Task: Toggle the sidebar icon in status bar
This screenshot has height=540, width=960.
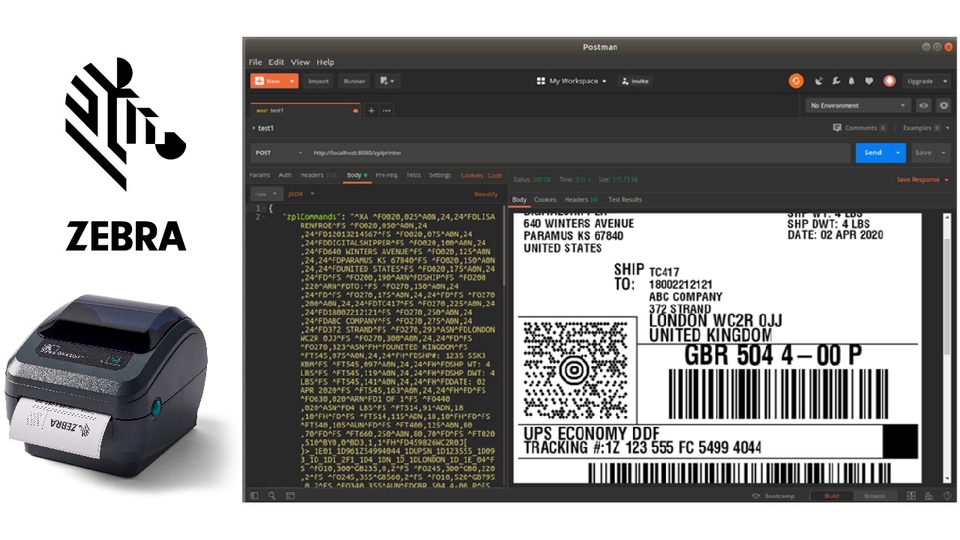Action: click(254, 495)
